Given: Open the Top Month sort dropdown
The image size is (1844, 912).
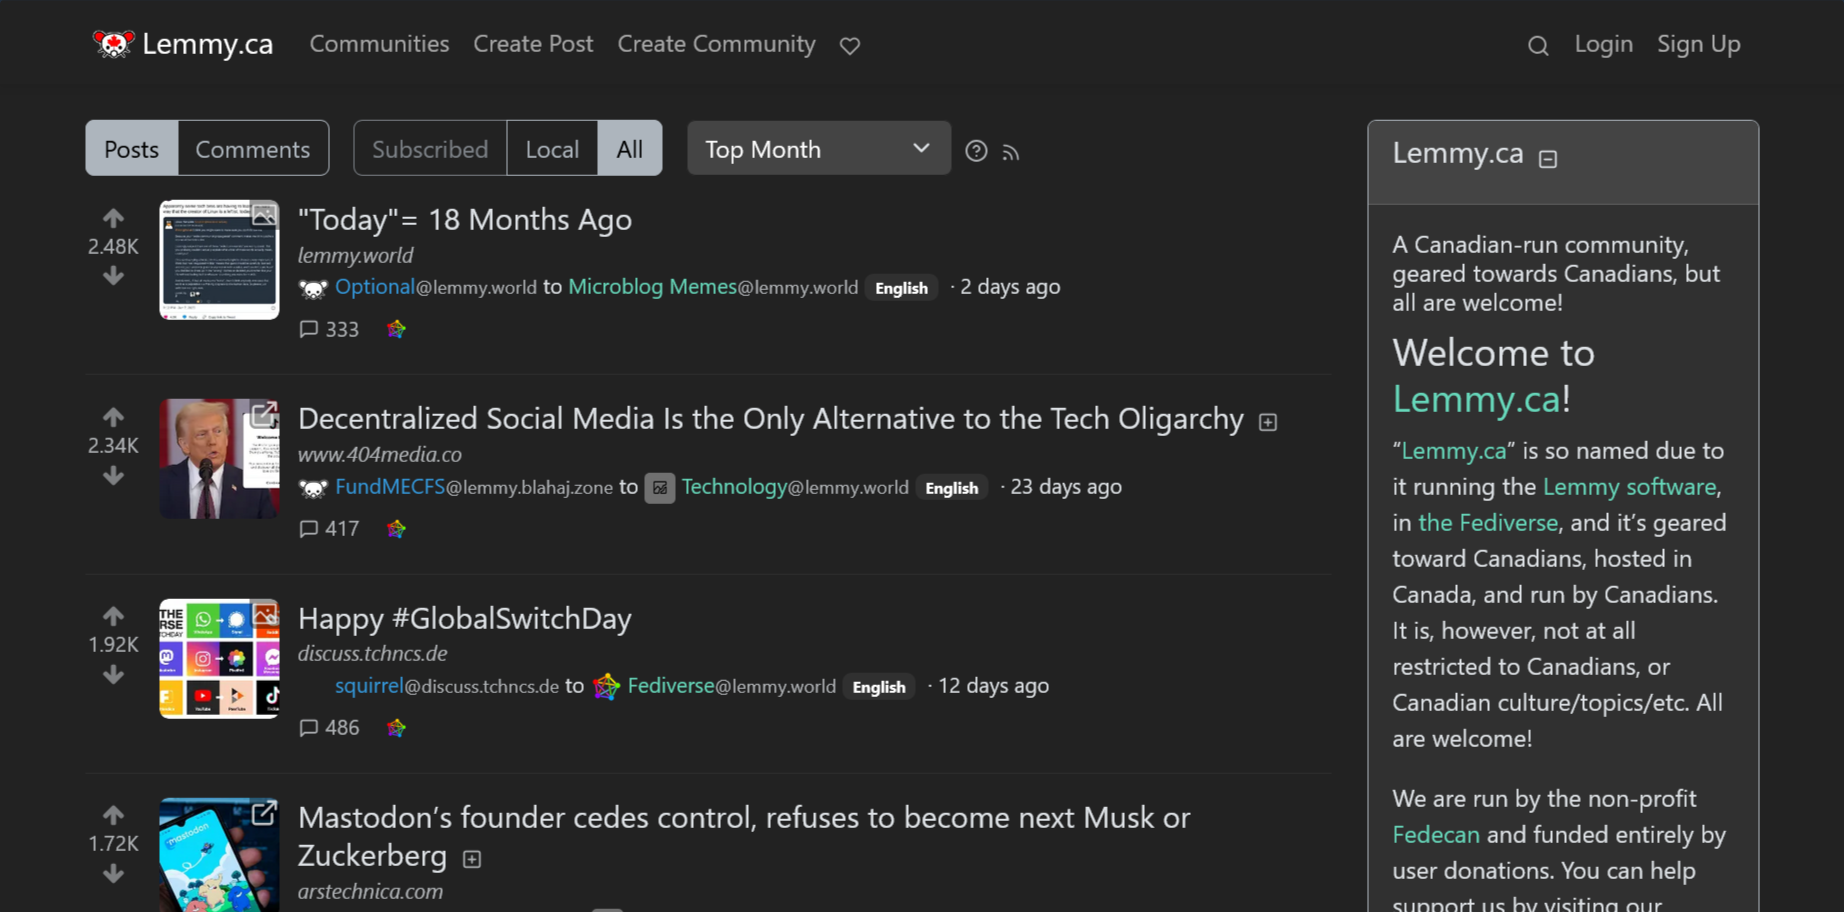Looking at the screenshot, I should point(819,148).
